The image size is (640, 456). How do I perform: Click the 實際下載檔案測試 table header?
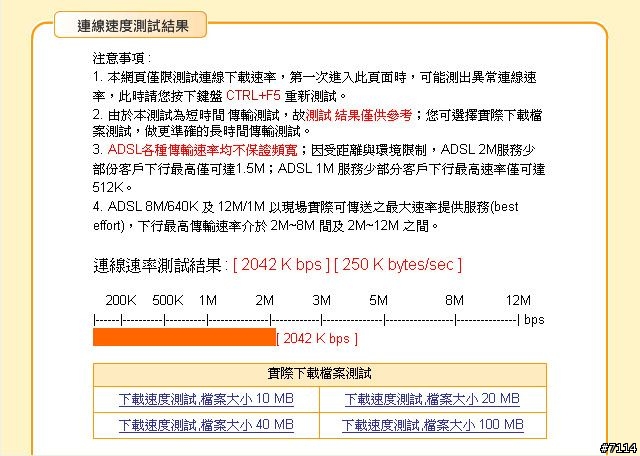click(320, 374)
